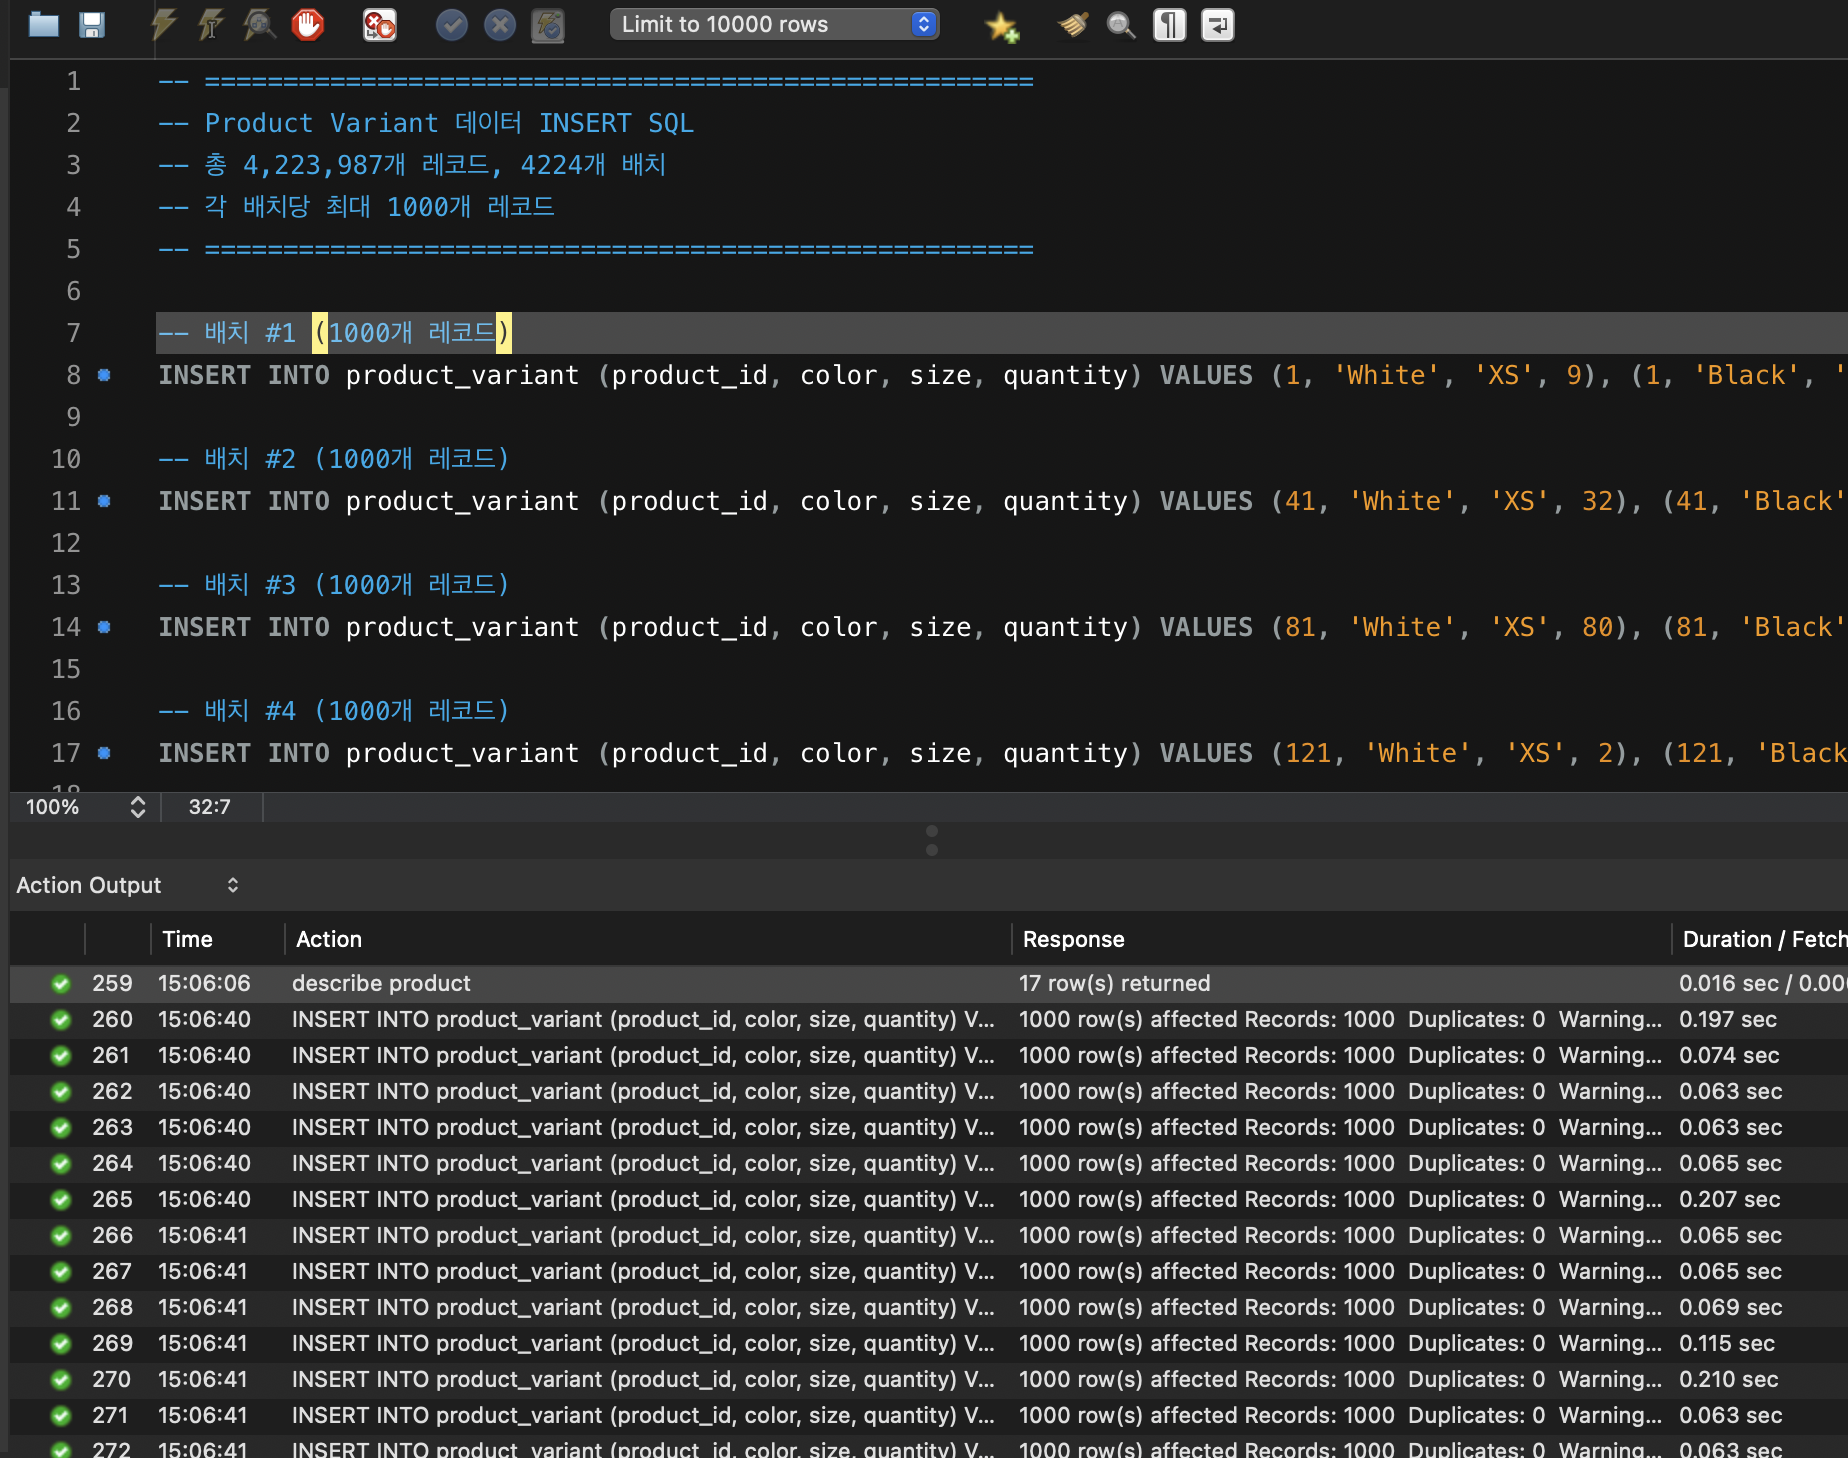Save the script to file

(92, 25)
